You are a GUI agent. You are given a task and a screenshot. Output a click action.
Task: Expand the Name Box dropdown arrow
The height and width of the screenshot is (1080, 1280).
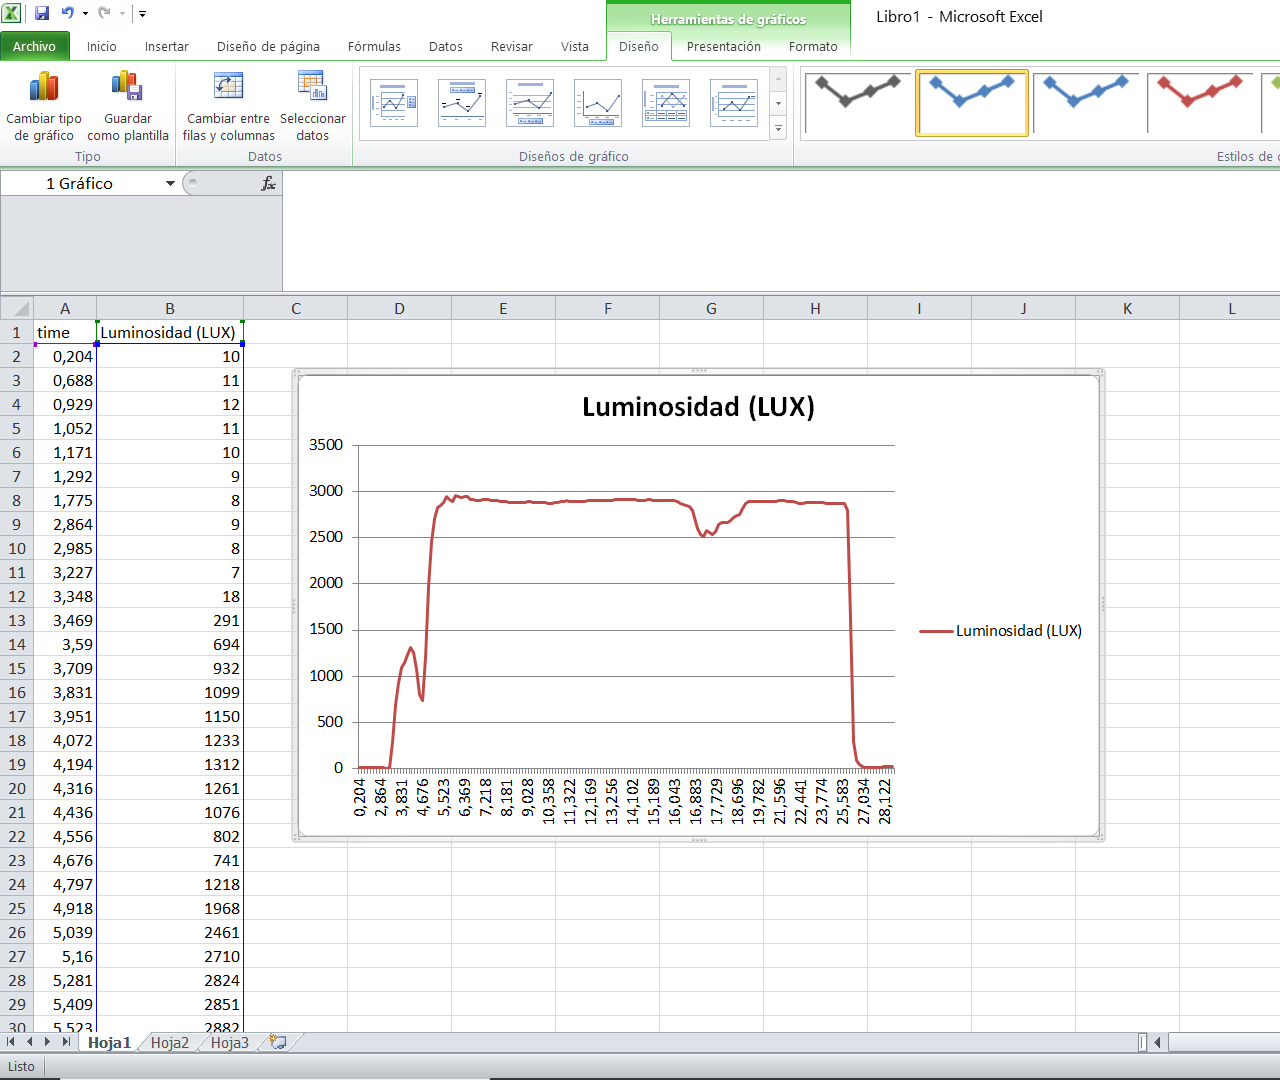tap(170, 183)
